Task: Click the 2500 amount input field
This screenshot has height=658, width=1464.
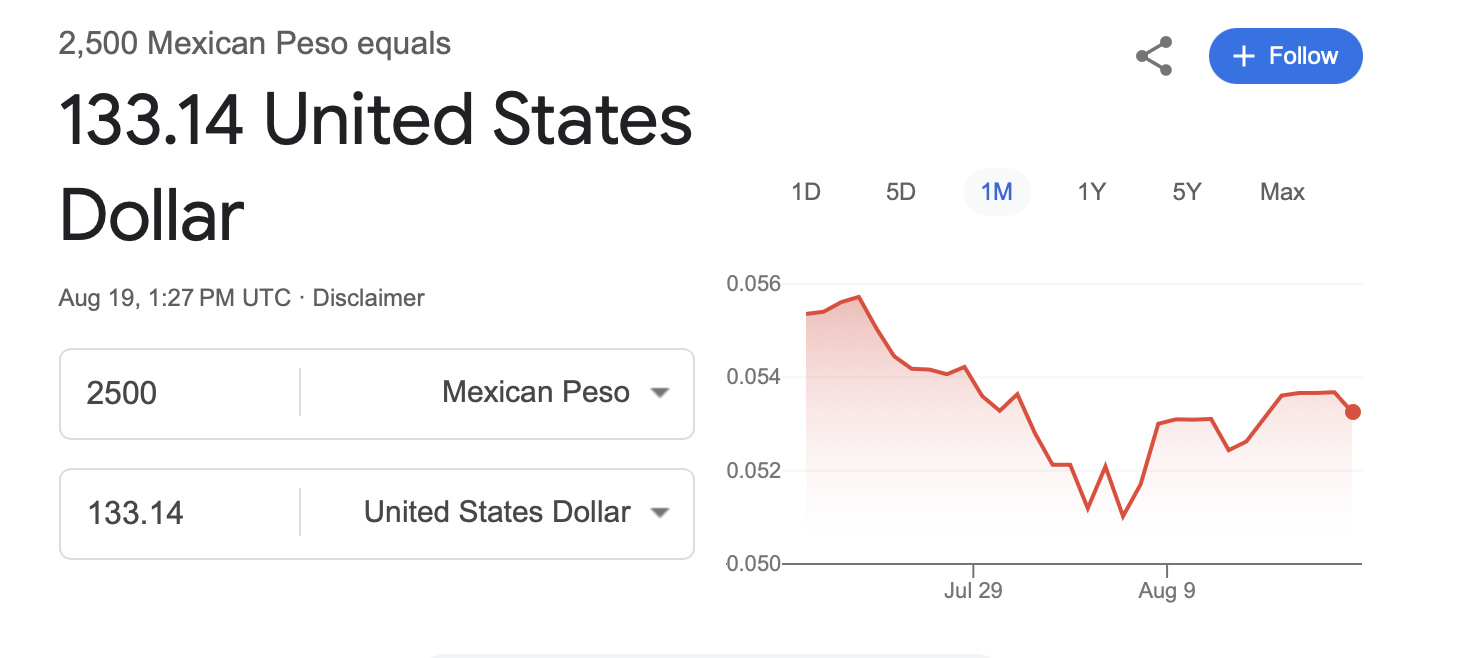Action: click(x=180, y=393)
